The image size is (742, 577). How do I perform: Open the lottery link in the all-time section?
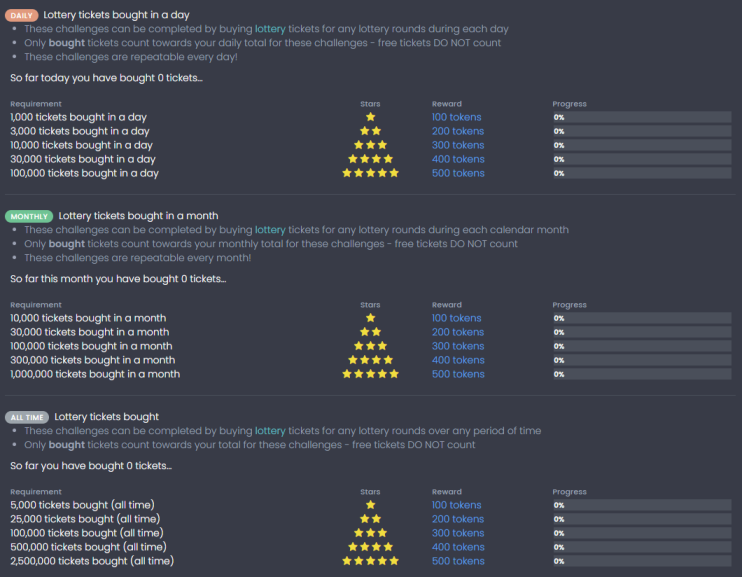click(x=270, y=431)
